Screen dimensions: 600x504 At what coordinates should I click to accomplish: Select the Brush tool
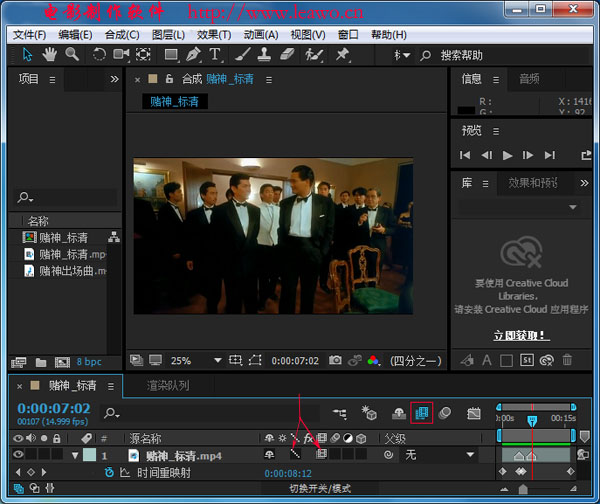point(242,54)
